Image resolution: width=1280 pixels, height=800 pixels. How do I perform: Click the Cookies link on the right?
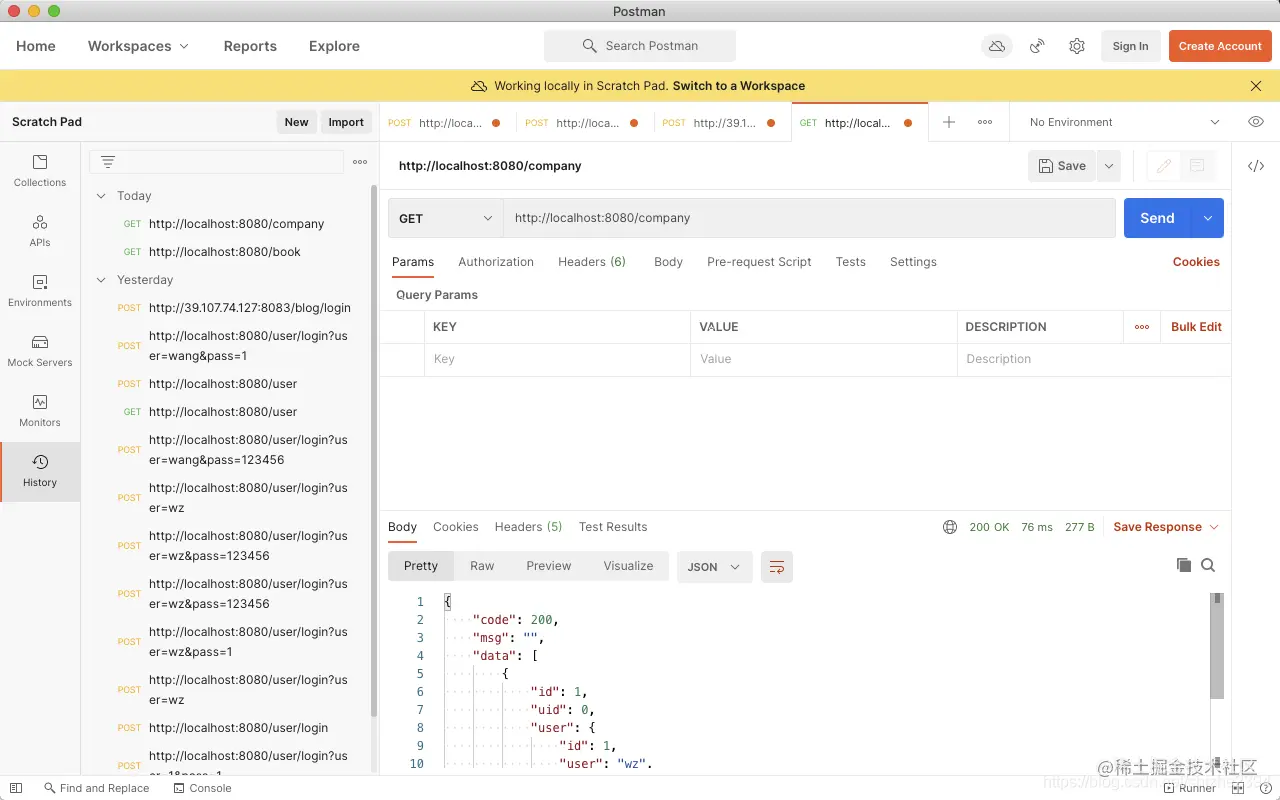coord(1196,262)
